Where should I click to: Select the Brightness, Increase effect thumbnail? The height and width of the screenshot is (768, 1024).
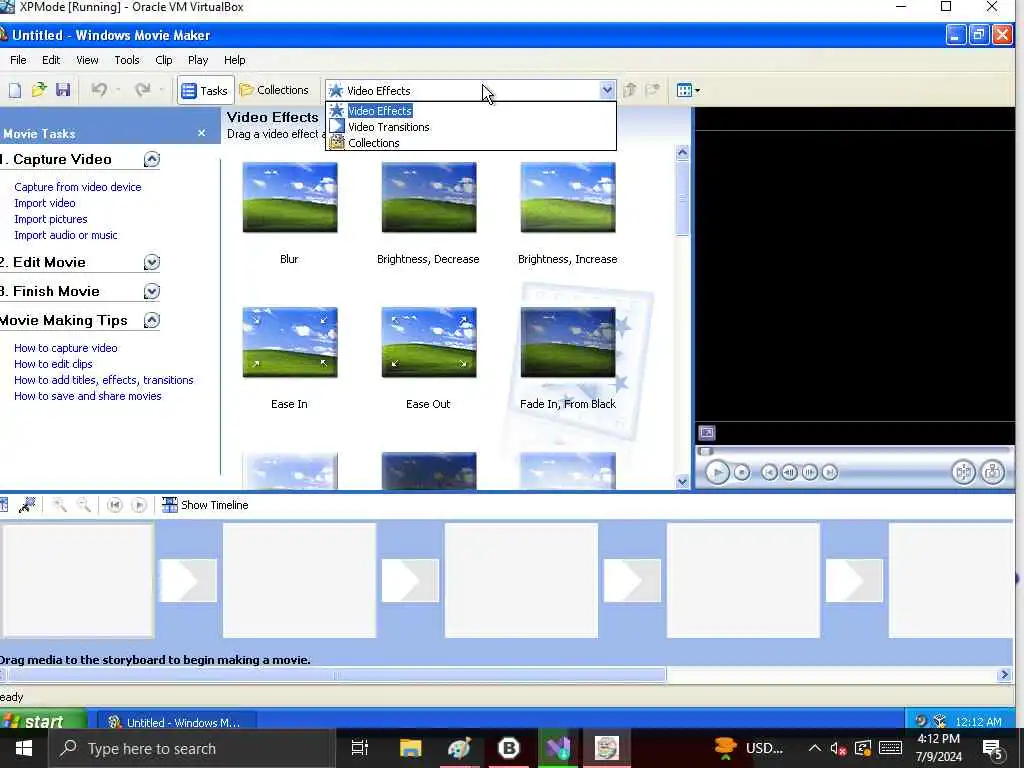click(568, 197)
